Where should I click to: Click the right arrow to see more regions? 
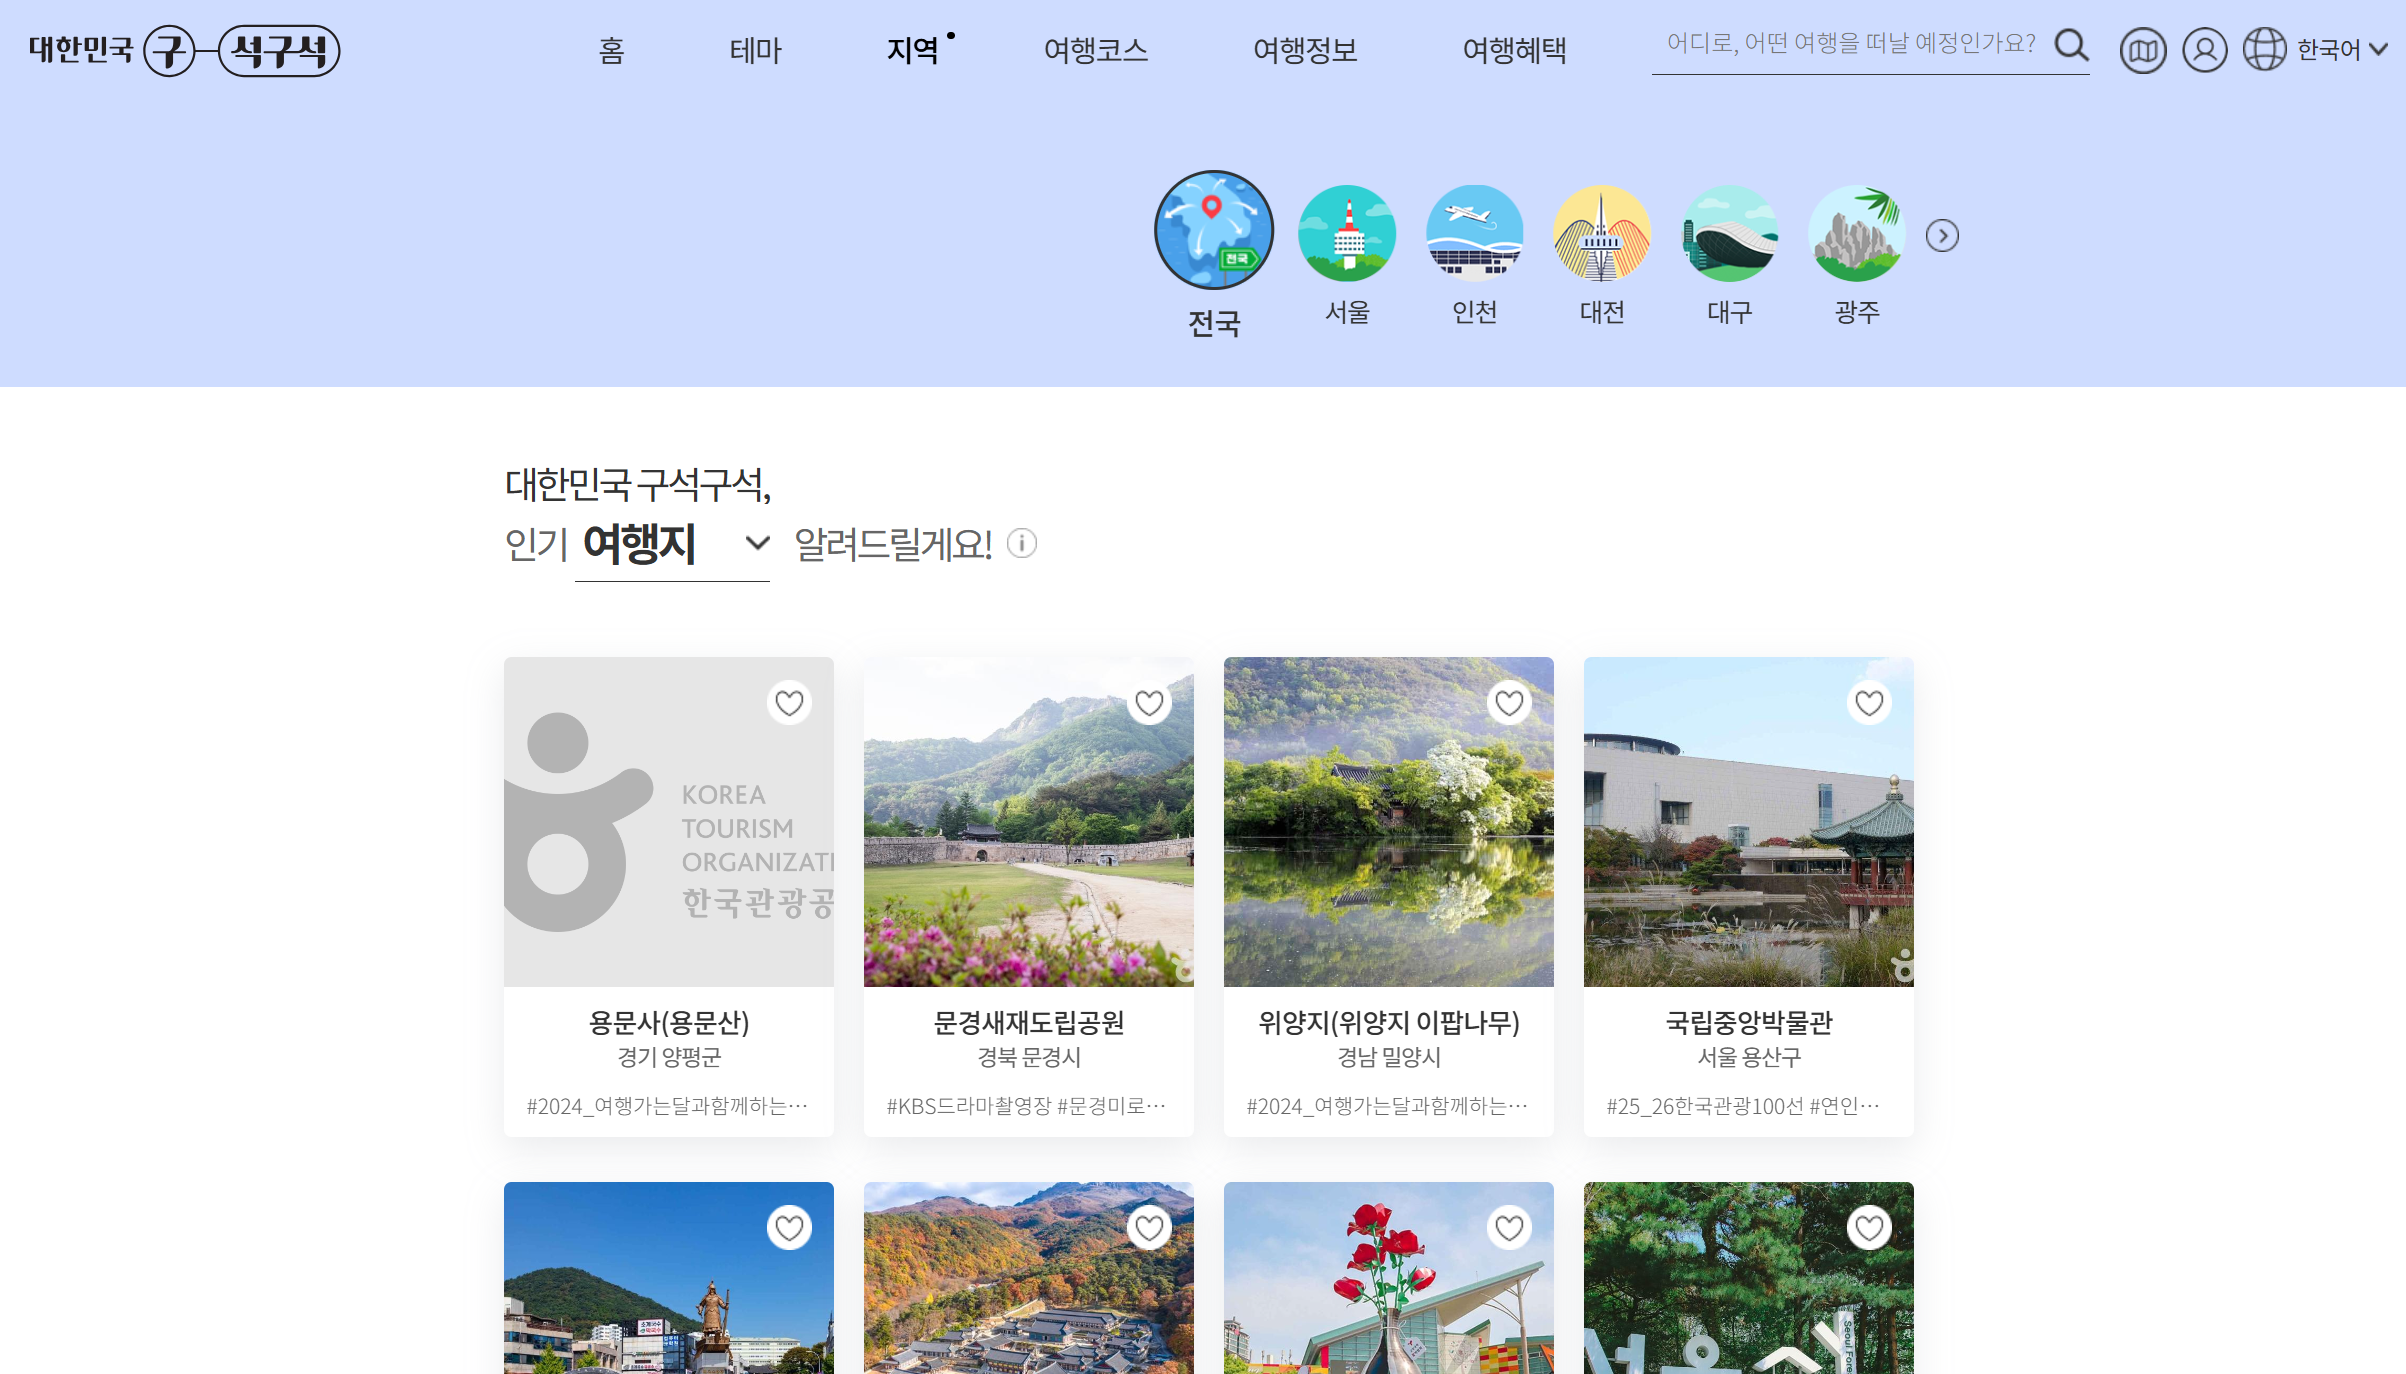1943,234
